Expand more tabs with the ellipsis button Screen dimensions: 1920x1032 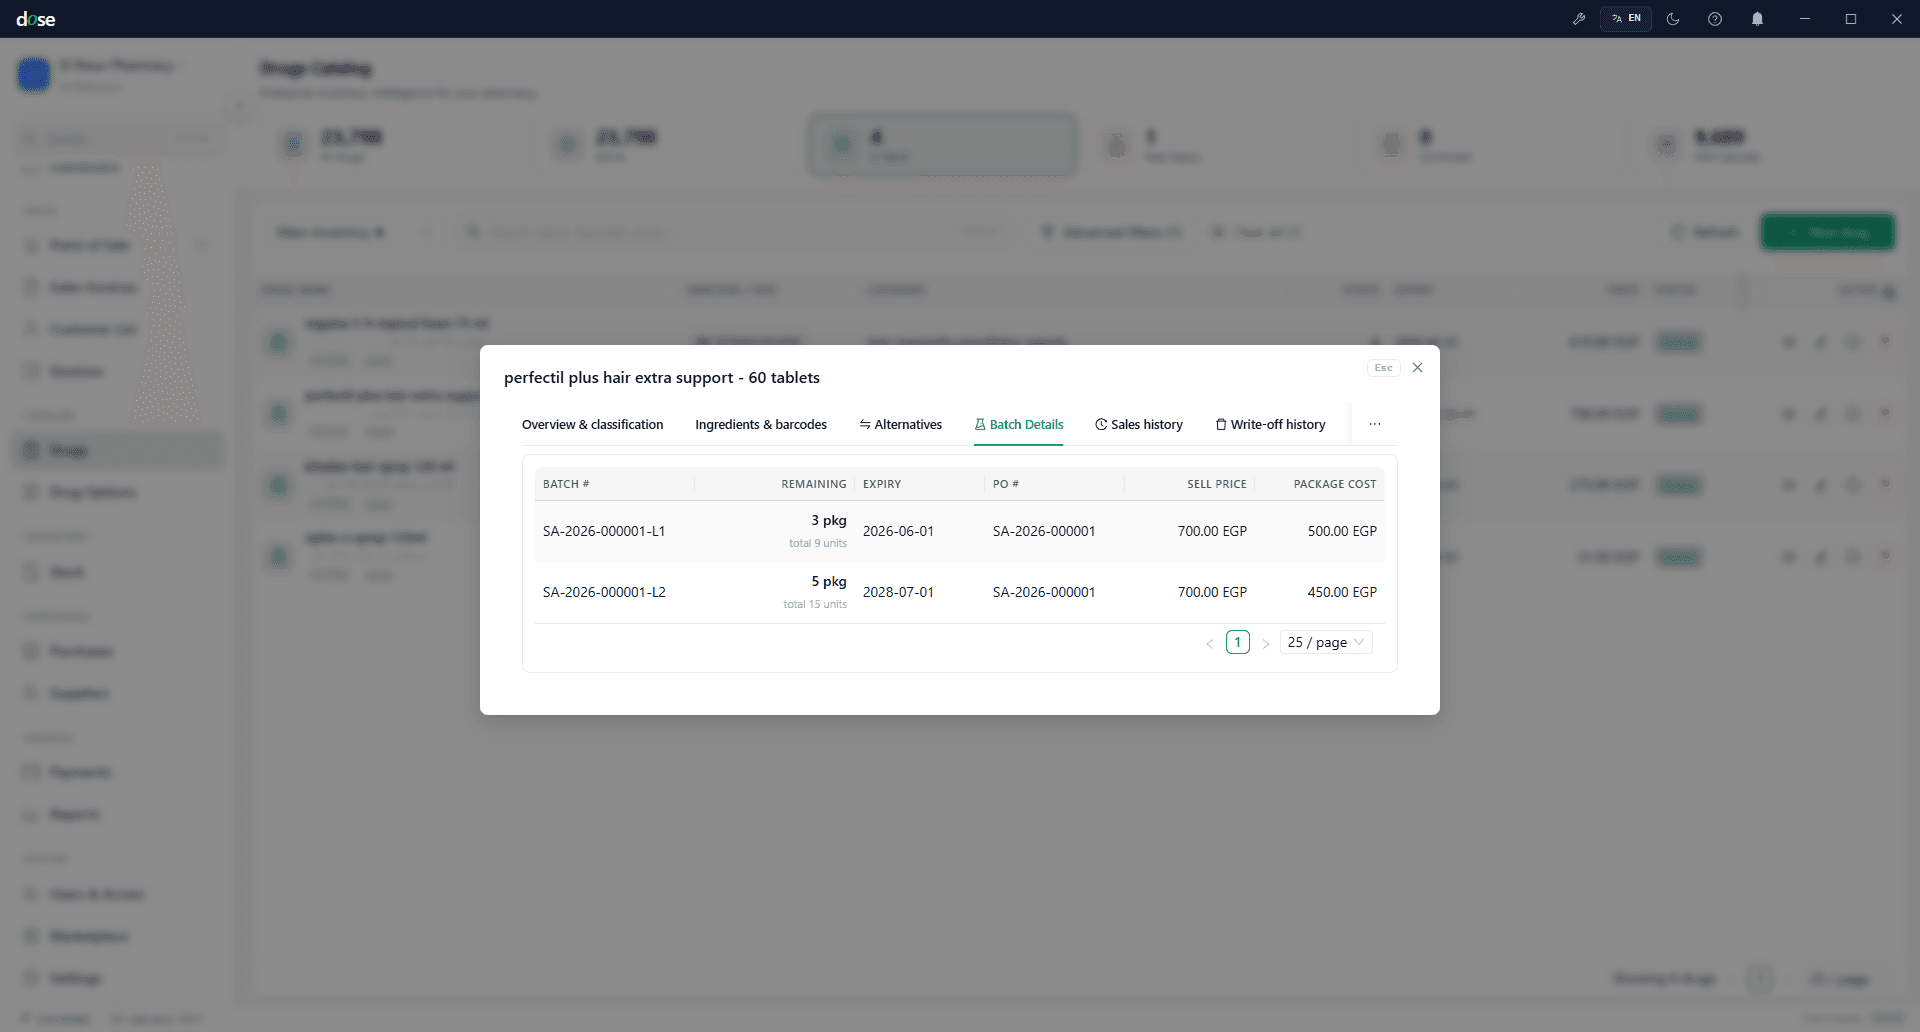point(1375,425)
